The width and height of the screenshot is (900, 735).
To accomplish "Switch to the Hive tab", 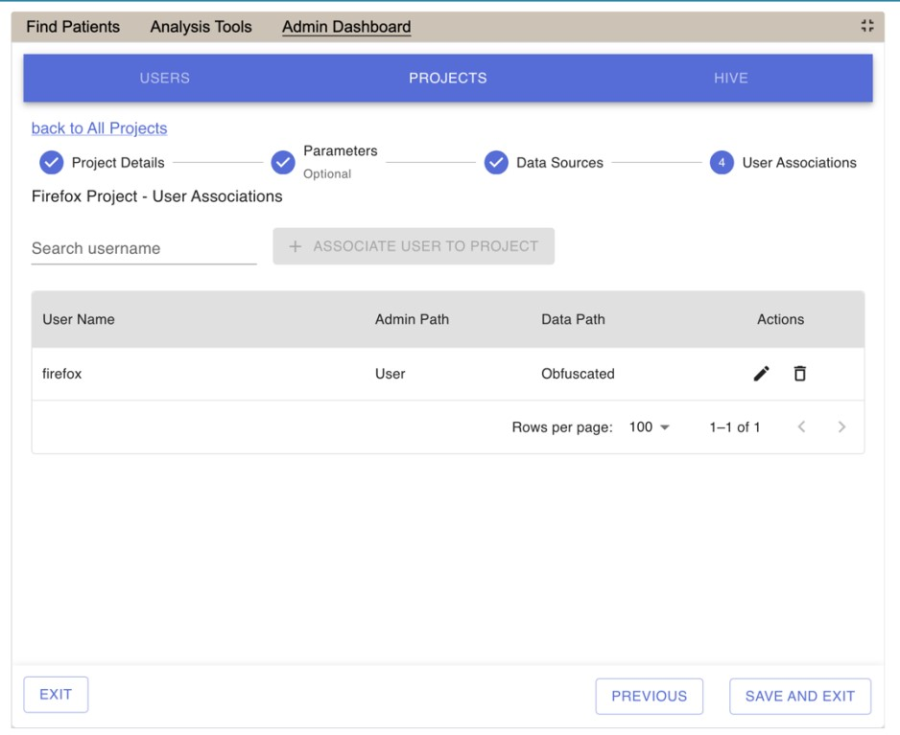I will click(730, 78).
